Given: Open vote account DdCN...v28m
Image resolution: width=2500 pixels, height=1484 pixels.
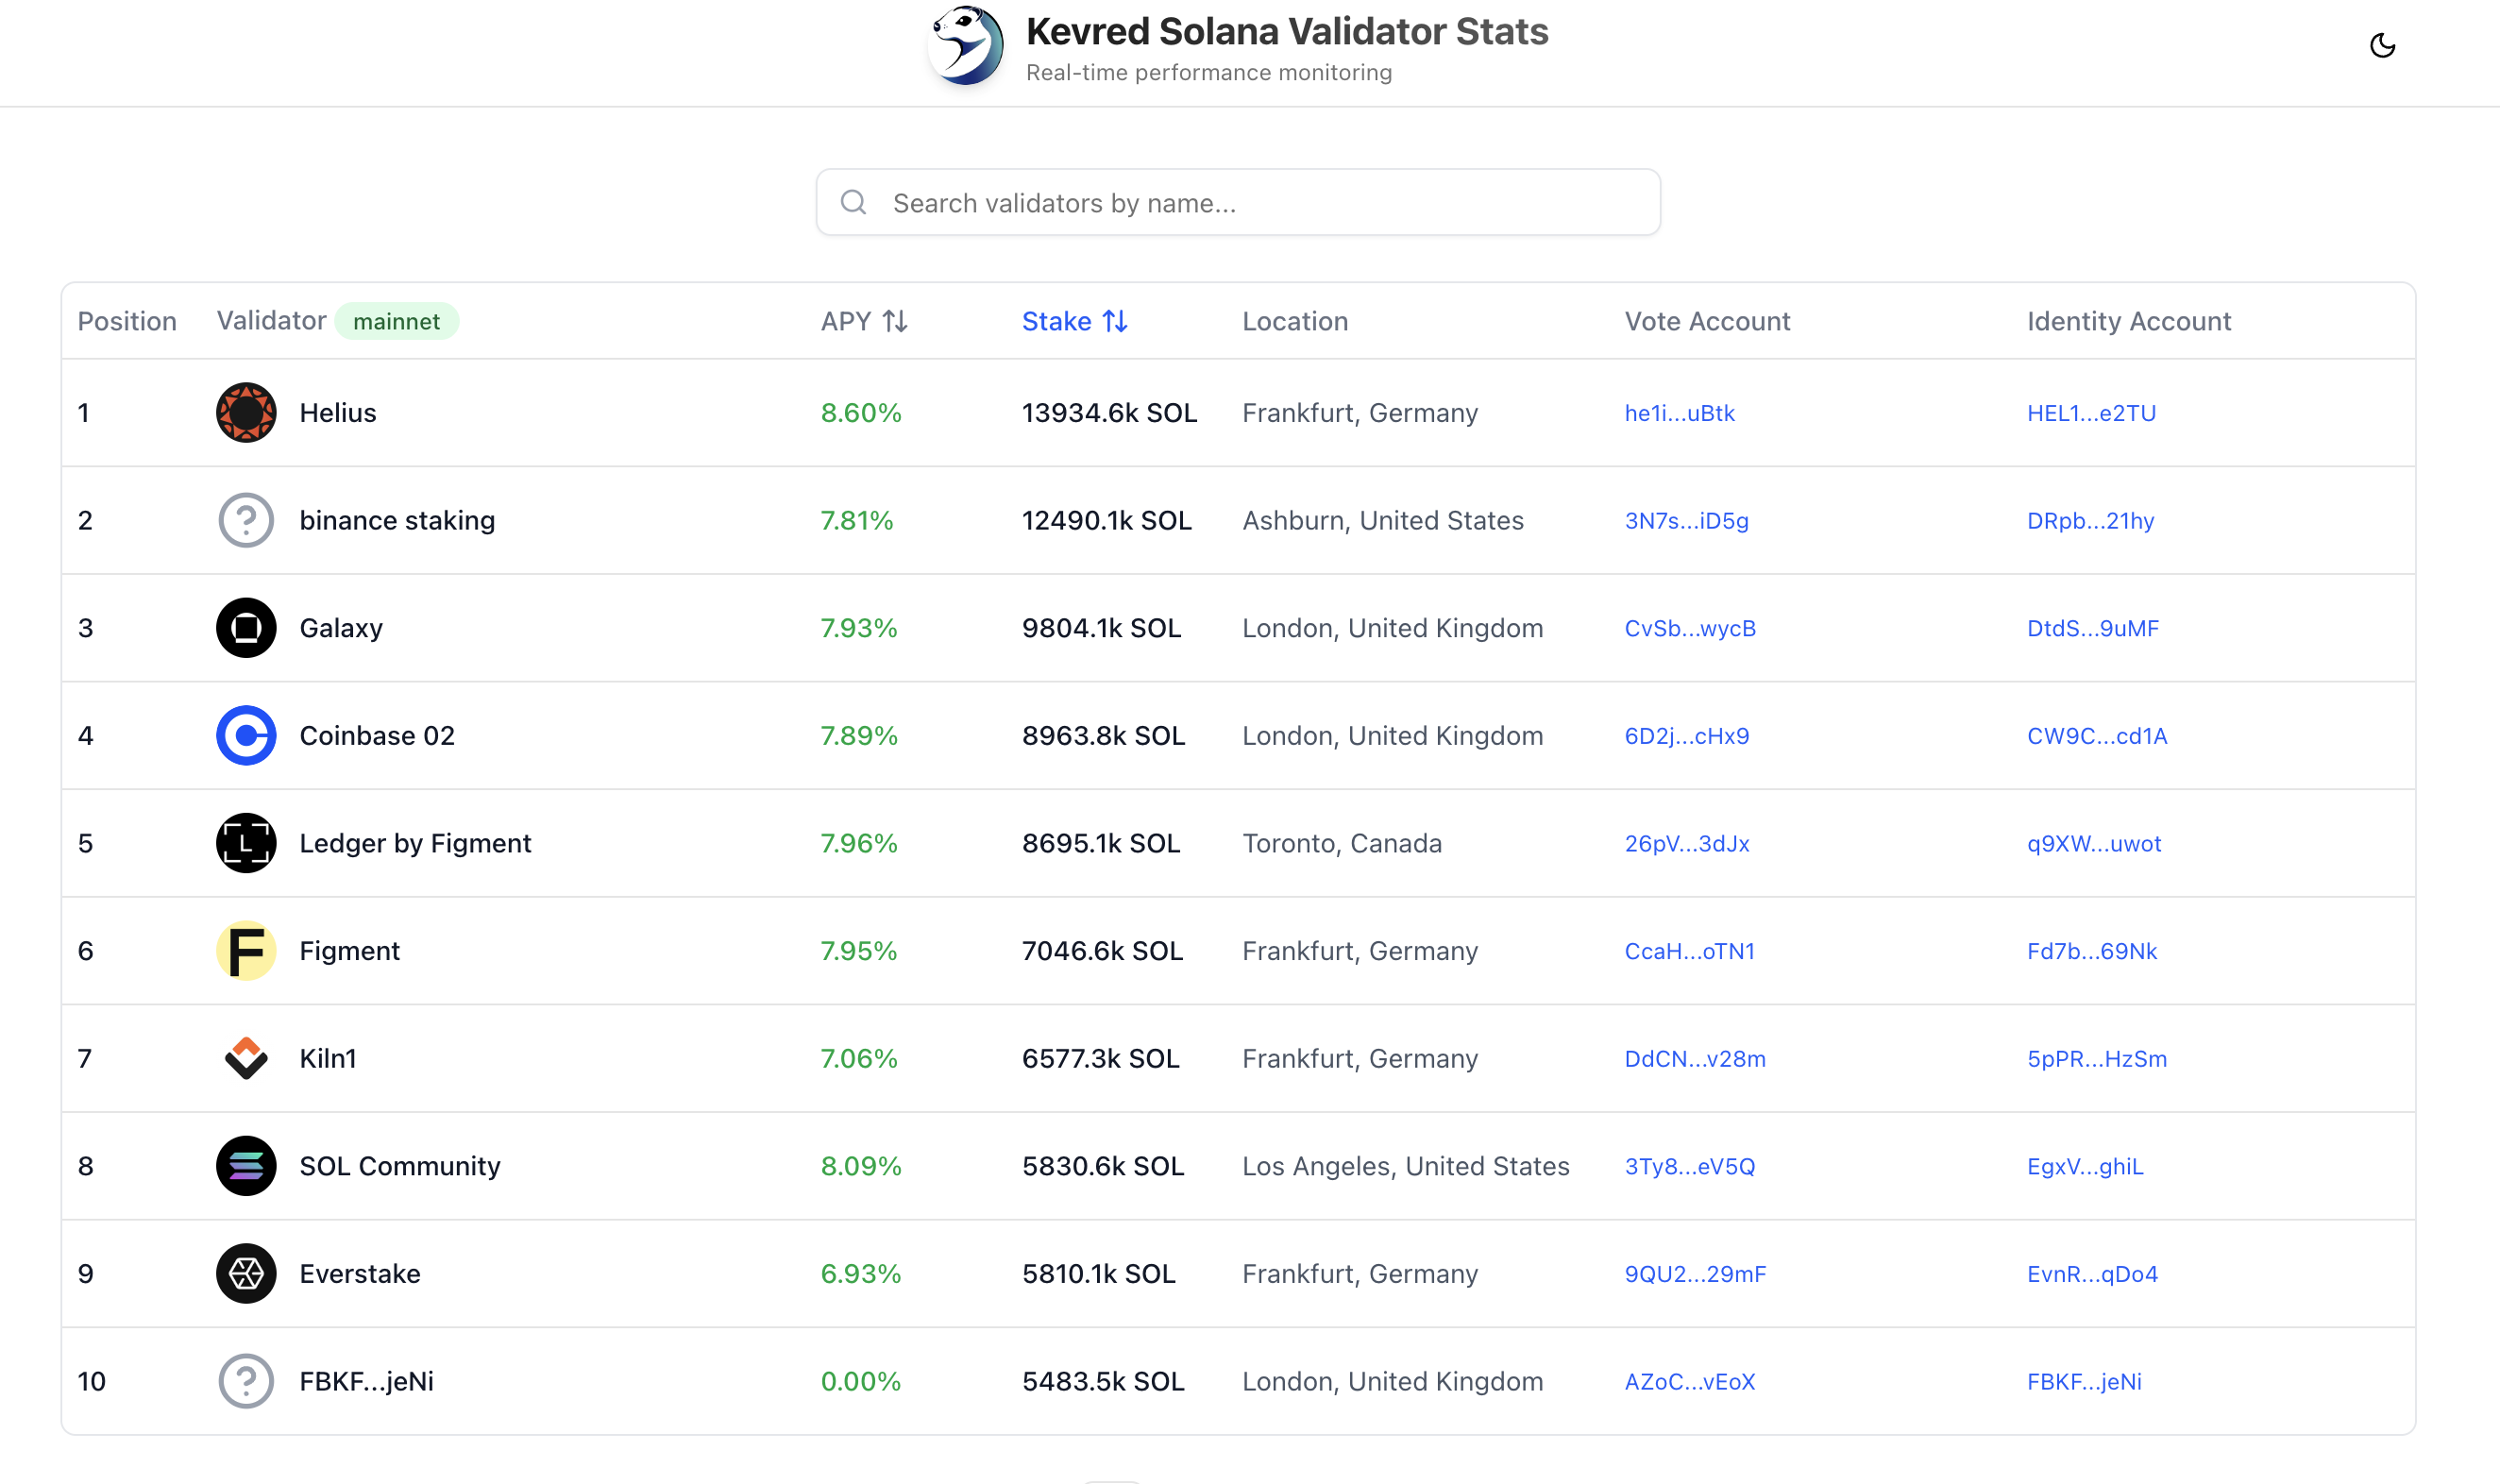Looking at the screenshot, I should [1695, 1058].
